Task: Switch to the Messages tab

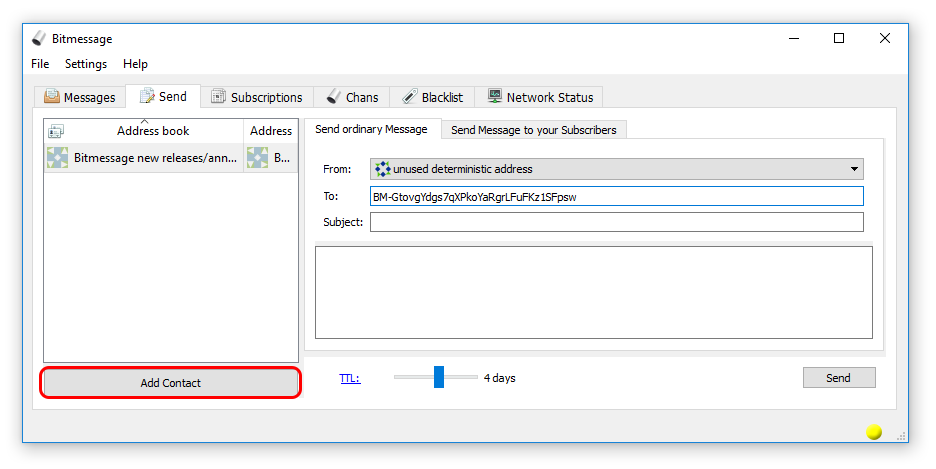Action: (x=80, y=97)
